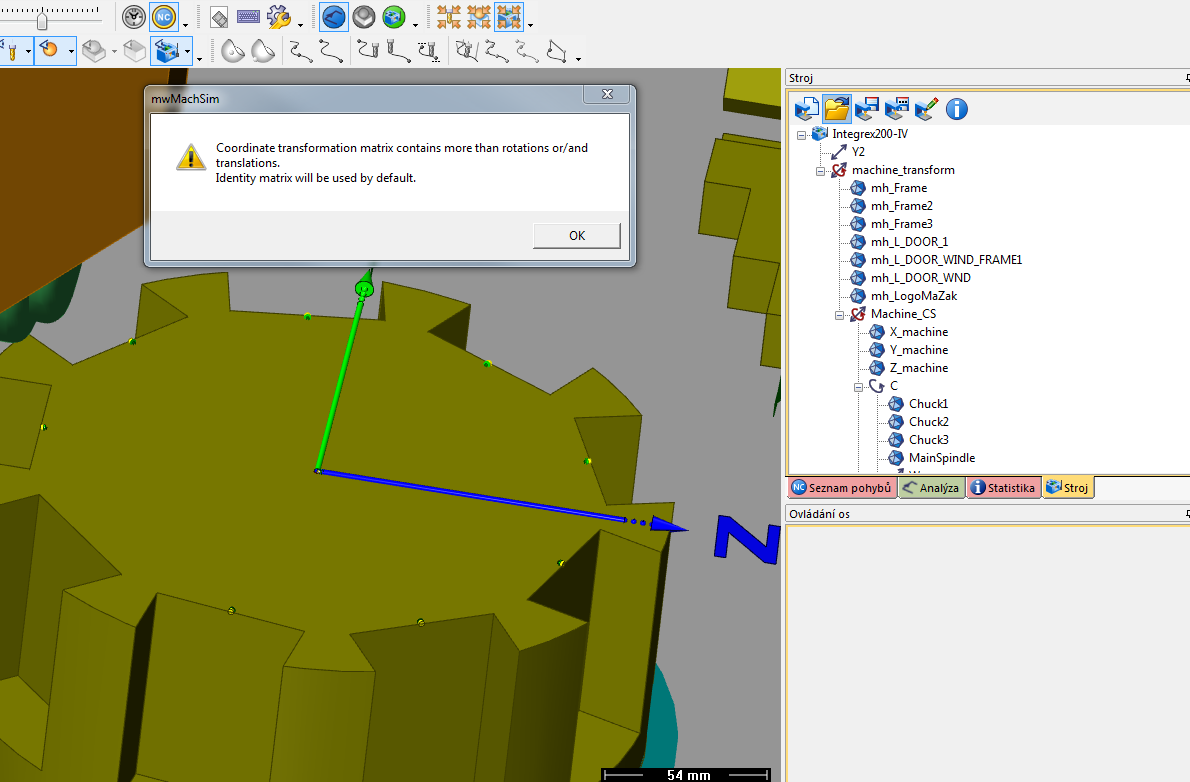1190x782 pixels.
Task: Collapse the Integrex200-IV tree node
Action: point(802,134)
